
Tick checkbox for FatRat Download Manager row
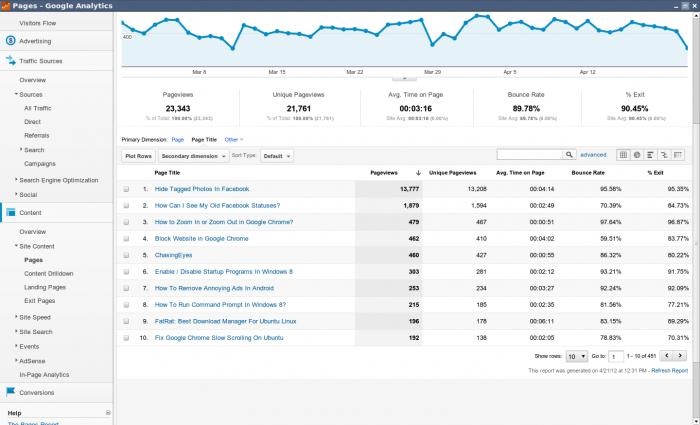pos(126,321)
